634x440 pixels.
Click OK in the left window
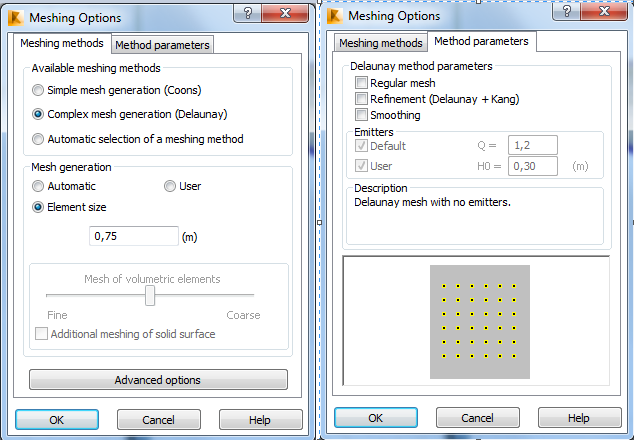pos(57,420)
